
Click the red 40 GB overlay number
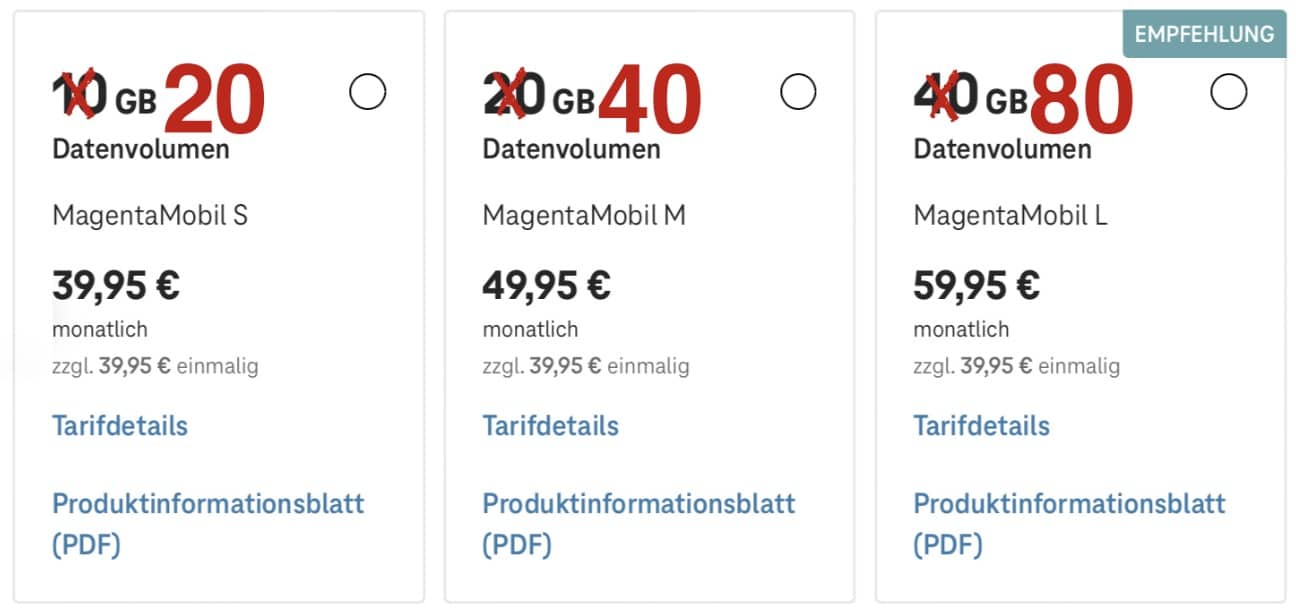click(650, 99)
